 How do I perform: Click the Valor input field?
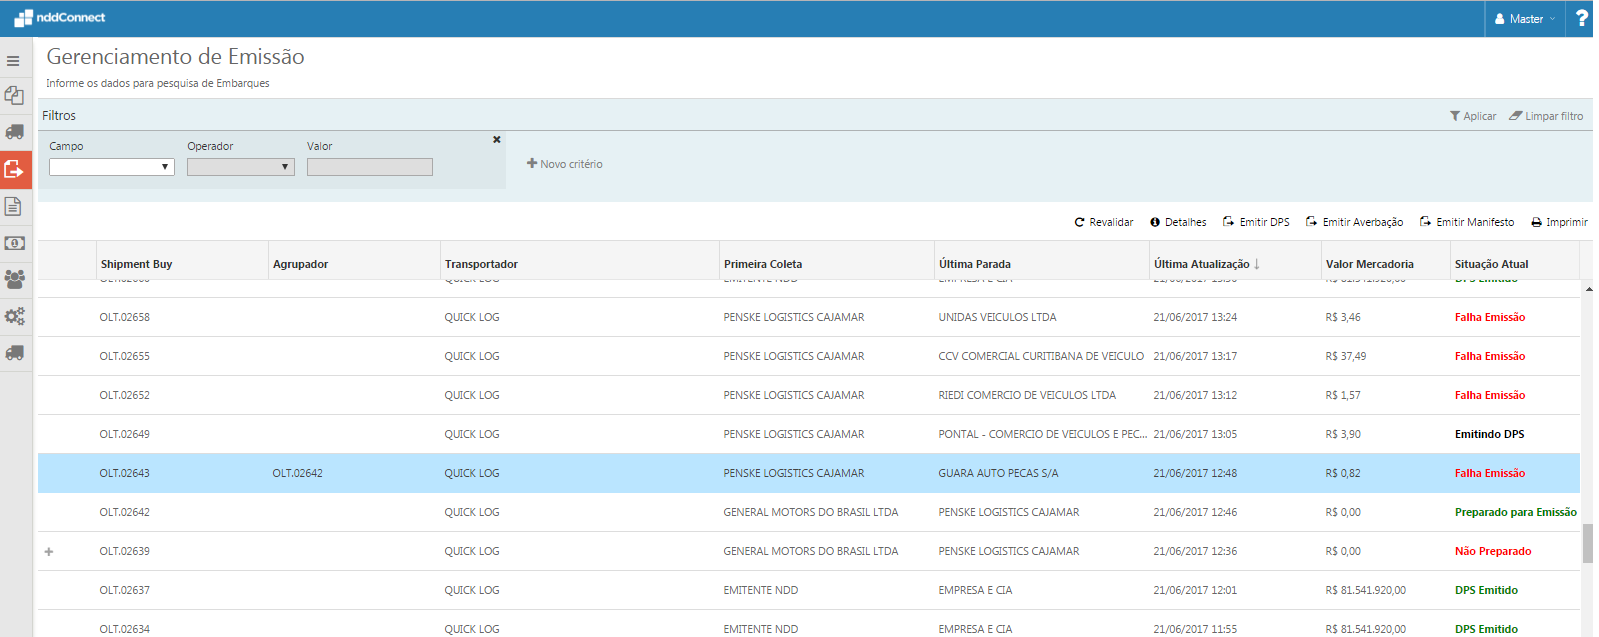369,167
